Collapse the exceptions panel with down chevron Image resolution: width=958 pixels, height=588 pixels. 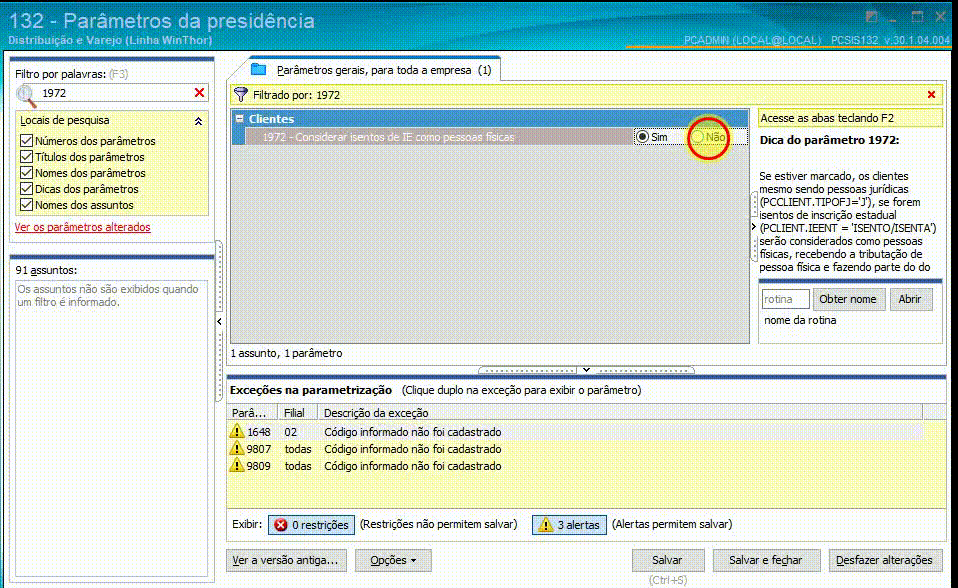pos(586,370)
